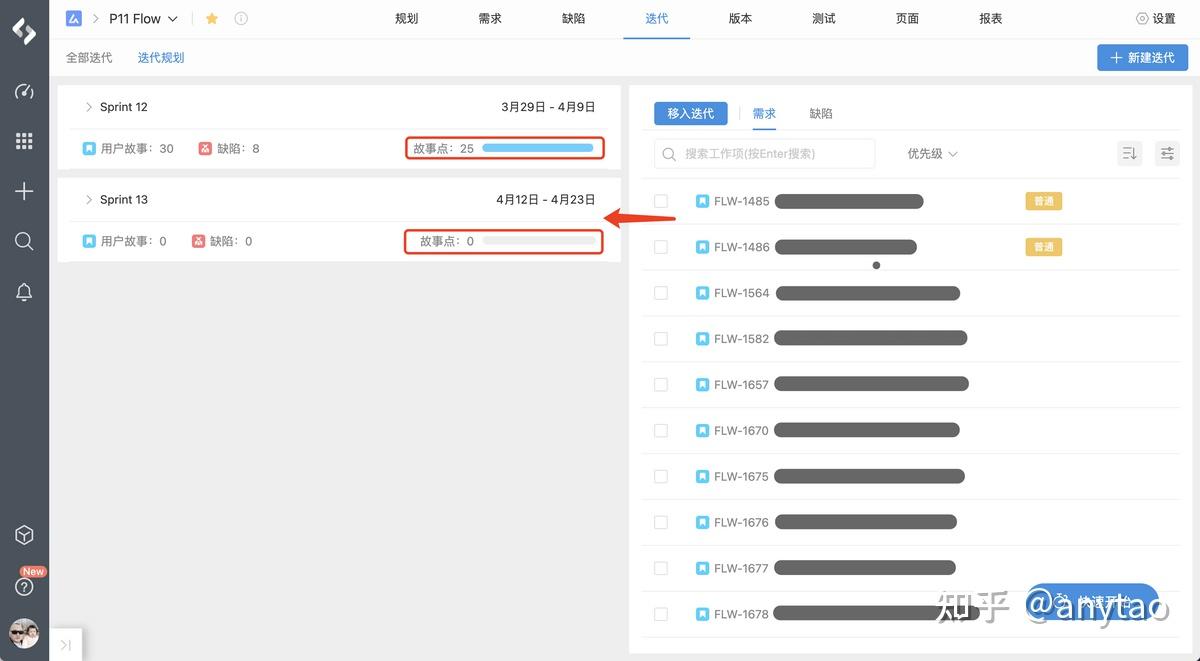Select the checkbox next to FLW-1564
The height and width of the screenshot is (661, 1200).
(x=661, y=292)
